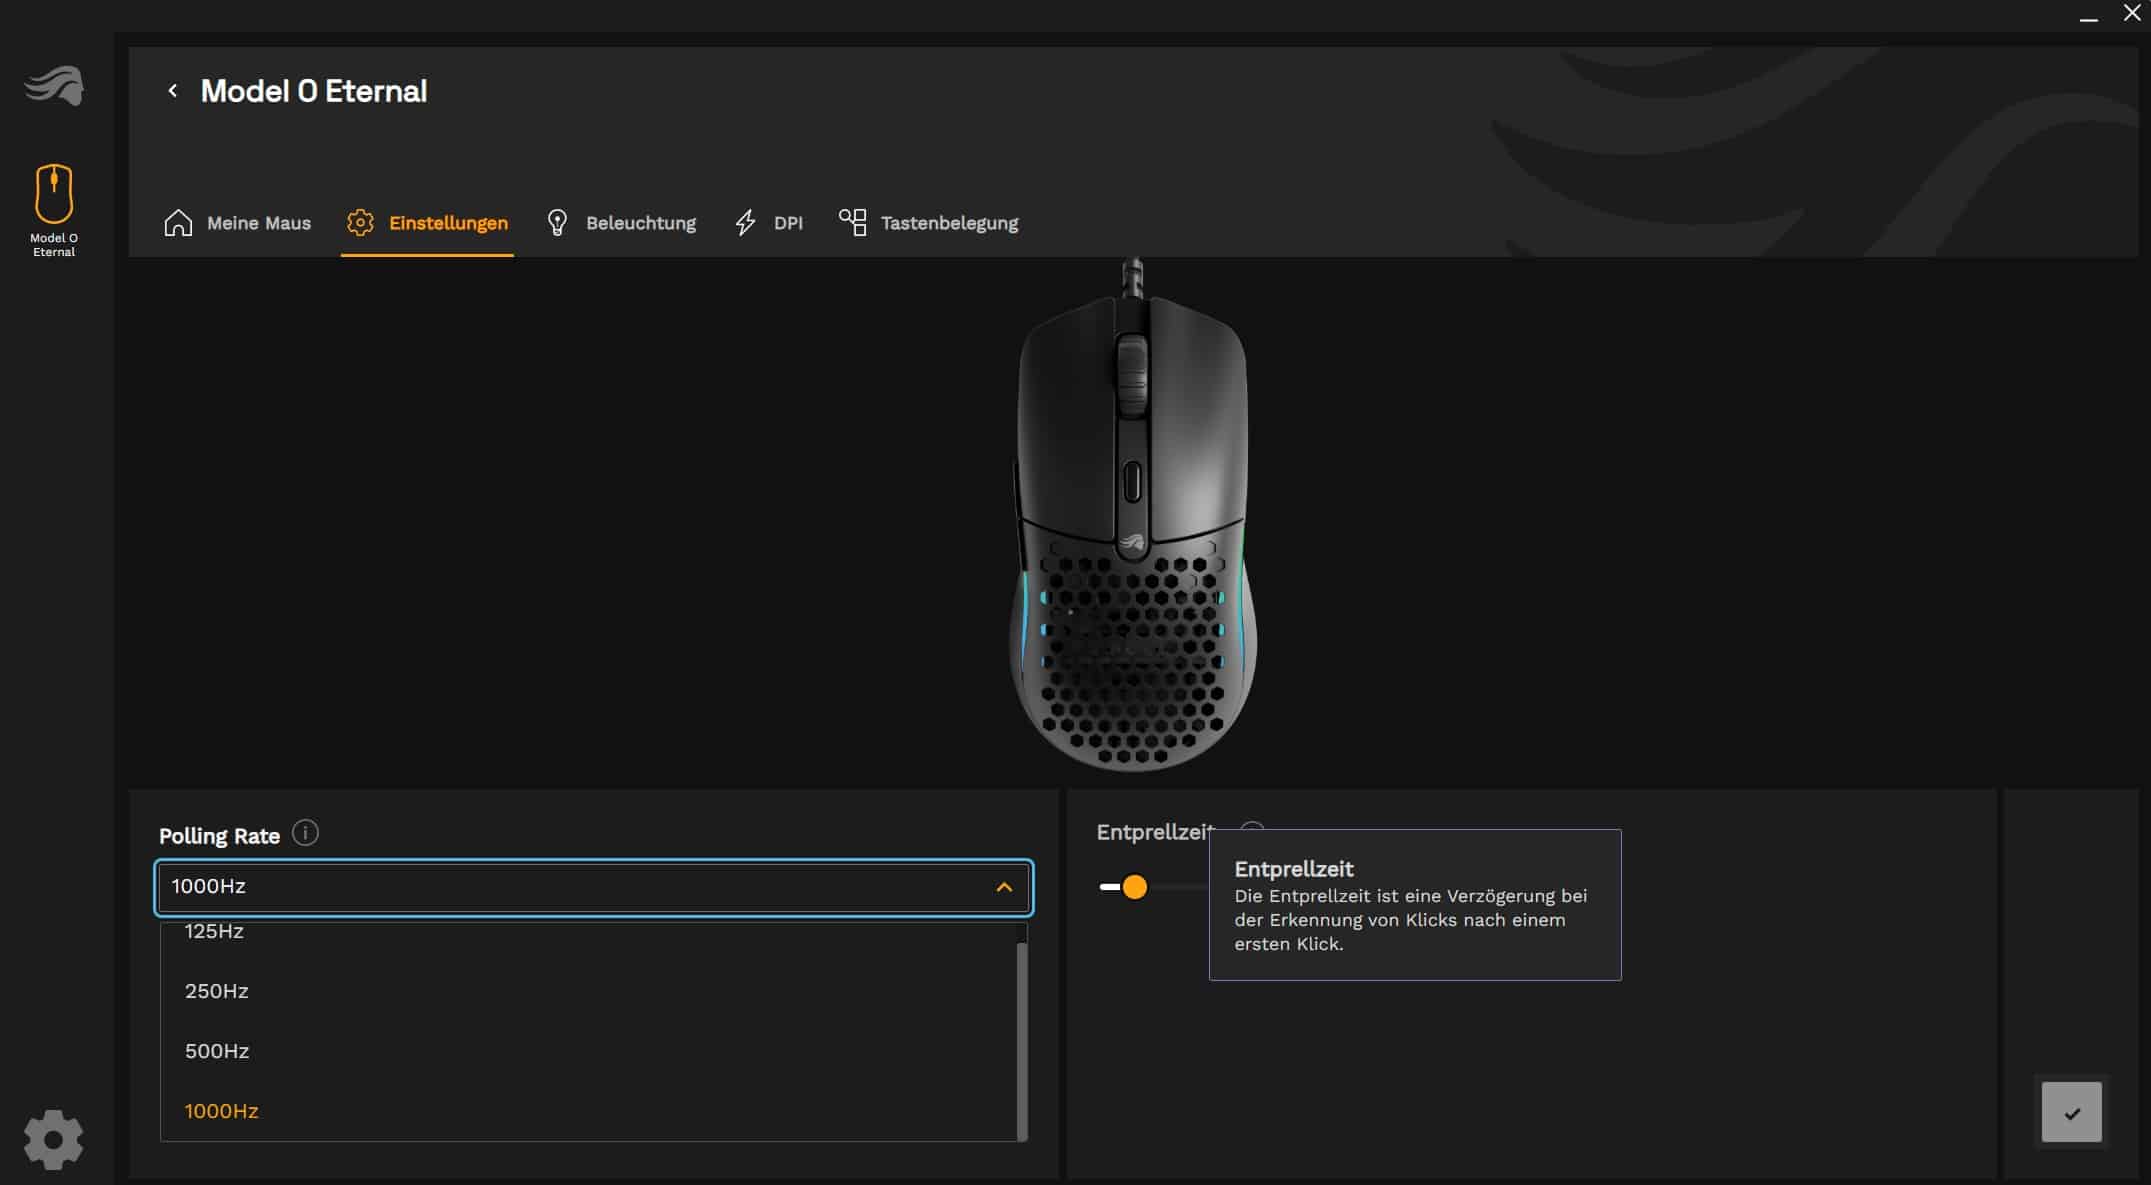
Task: Select the highlighted 1000Hz option
Action: [x=221, y=1111]
